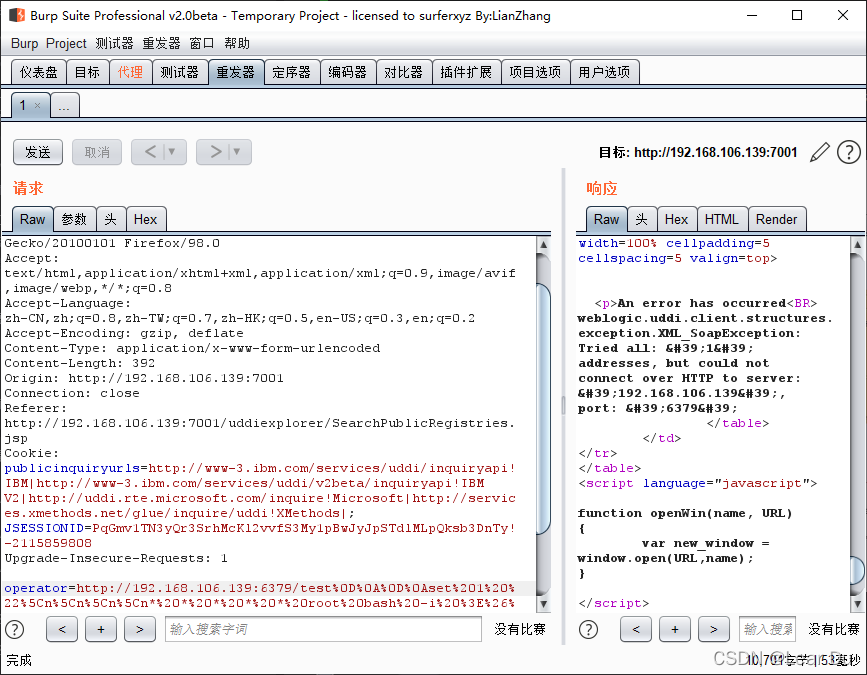Select the response HTML tab
The width and height of the screenshot is (867, 675).
tap(722, 219)
